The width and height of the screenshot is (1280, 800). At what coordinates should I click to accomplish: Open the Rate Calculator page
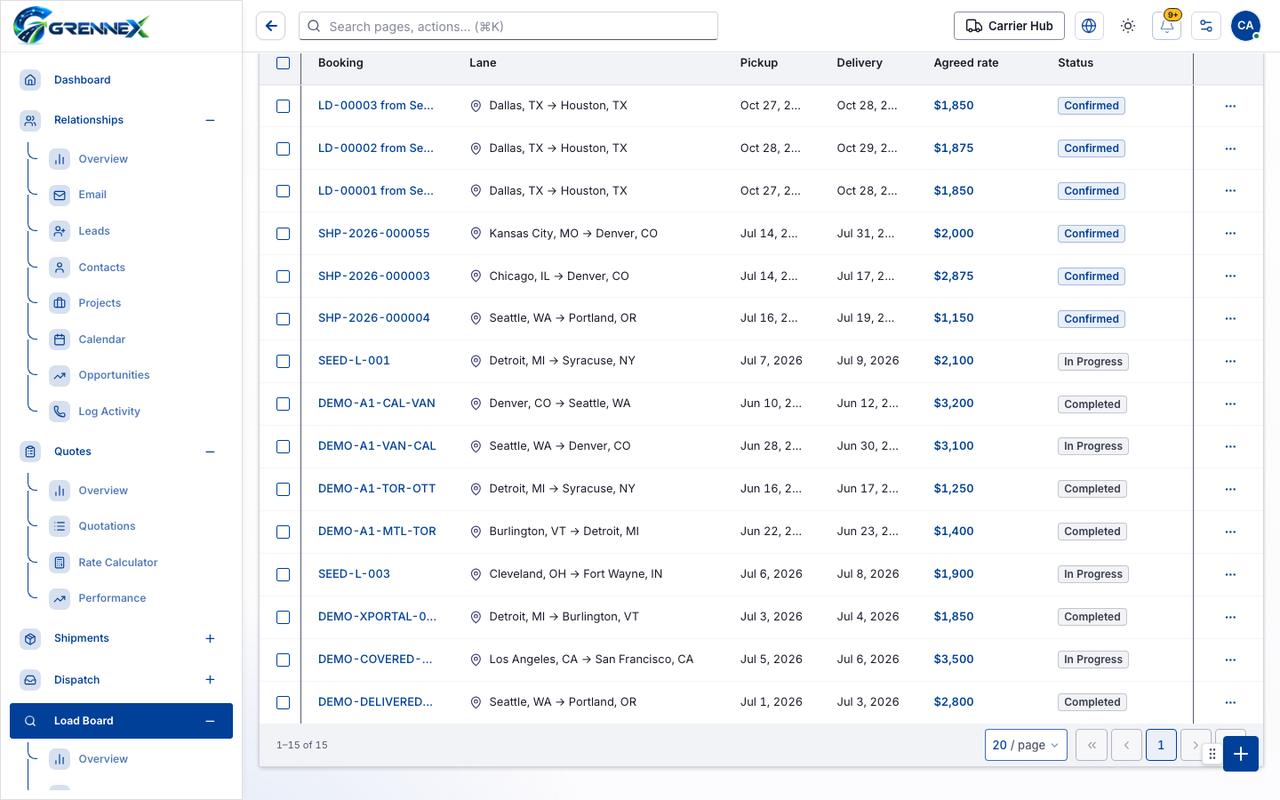(118, 563)
